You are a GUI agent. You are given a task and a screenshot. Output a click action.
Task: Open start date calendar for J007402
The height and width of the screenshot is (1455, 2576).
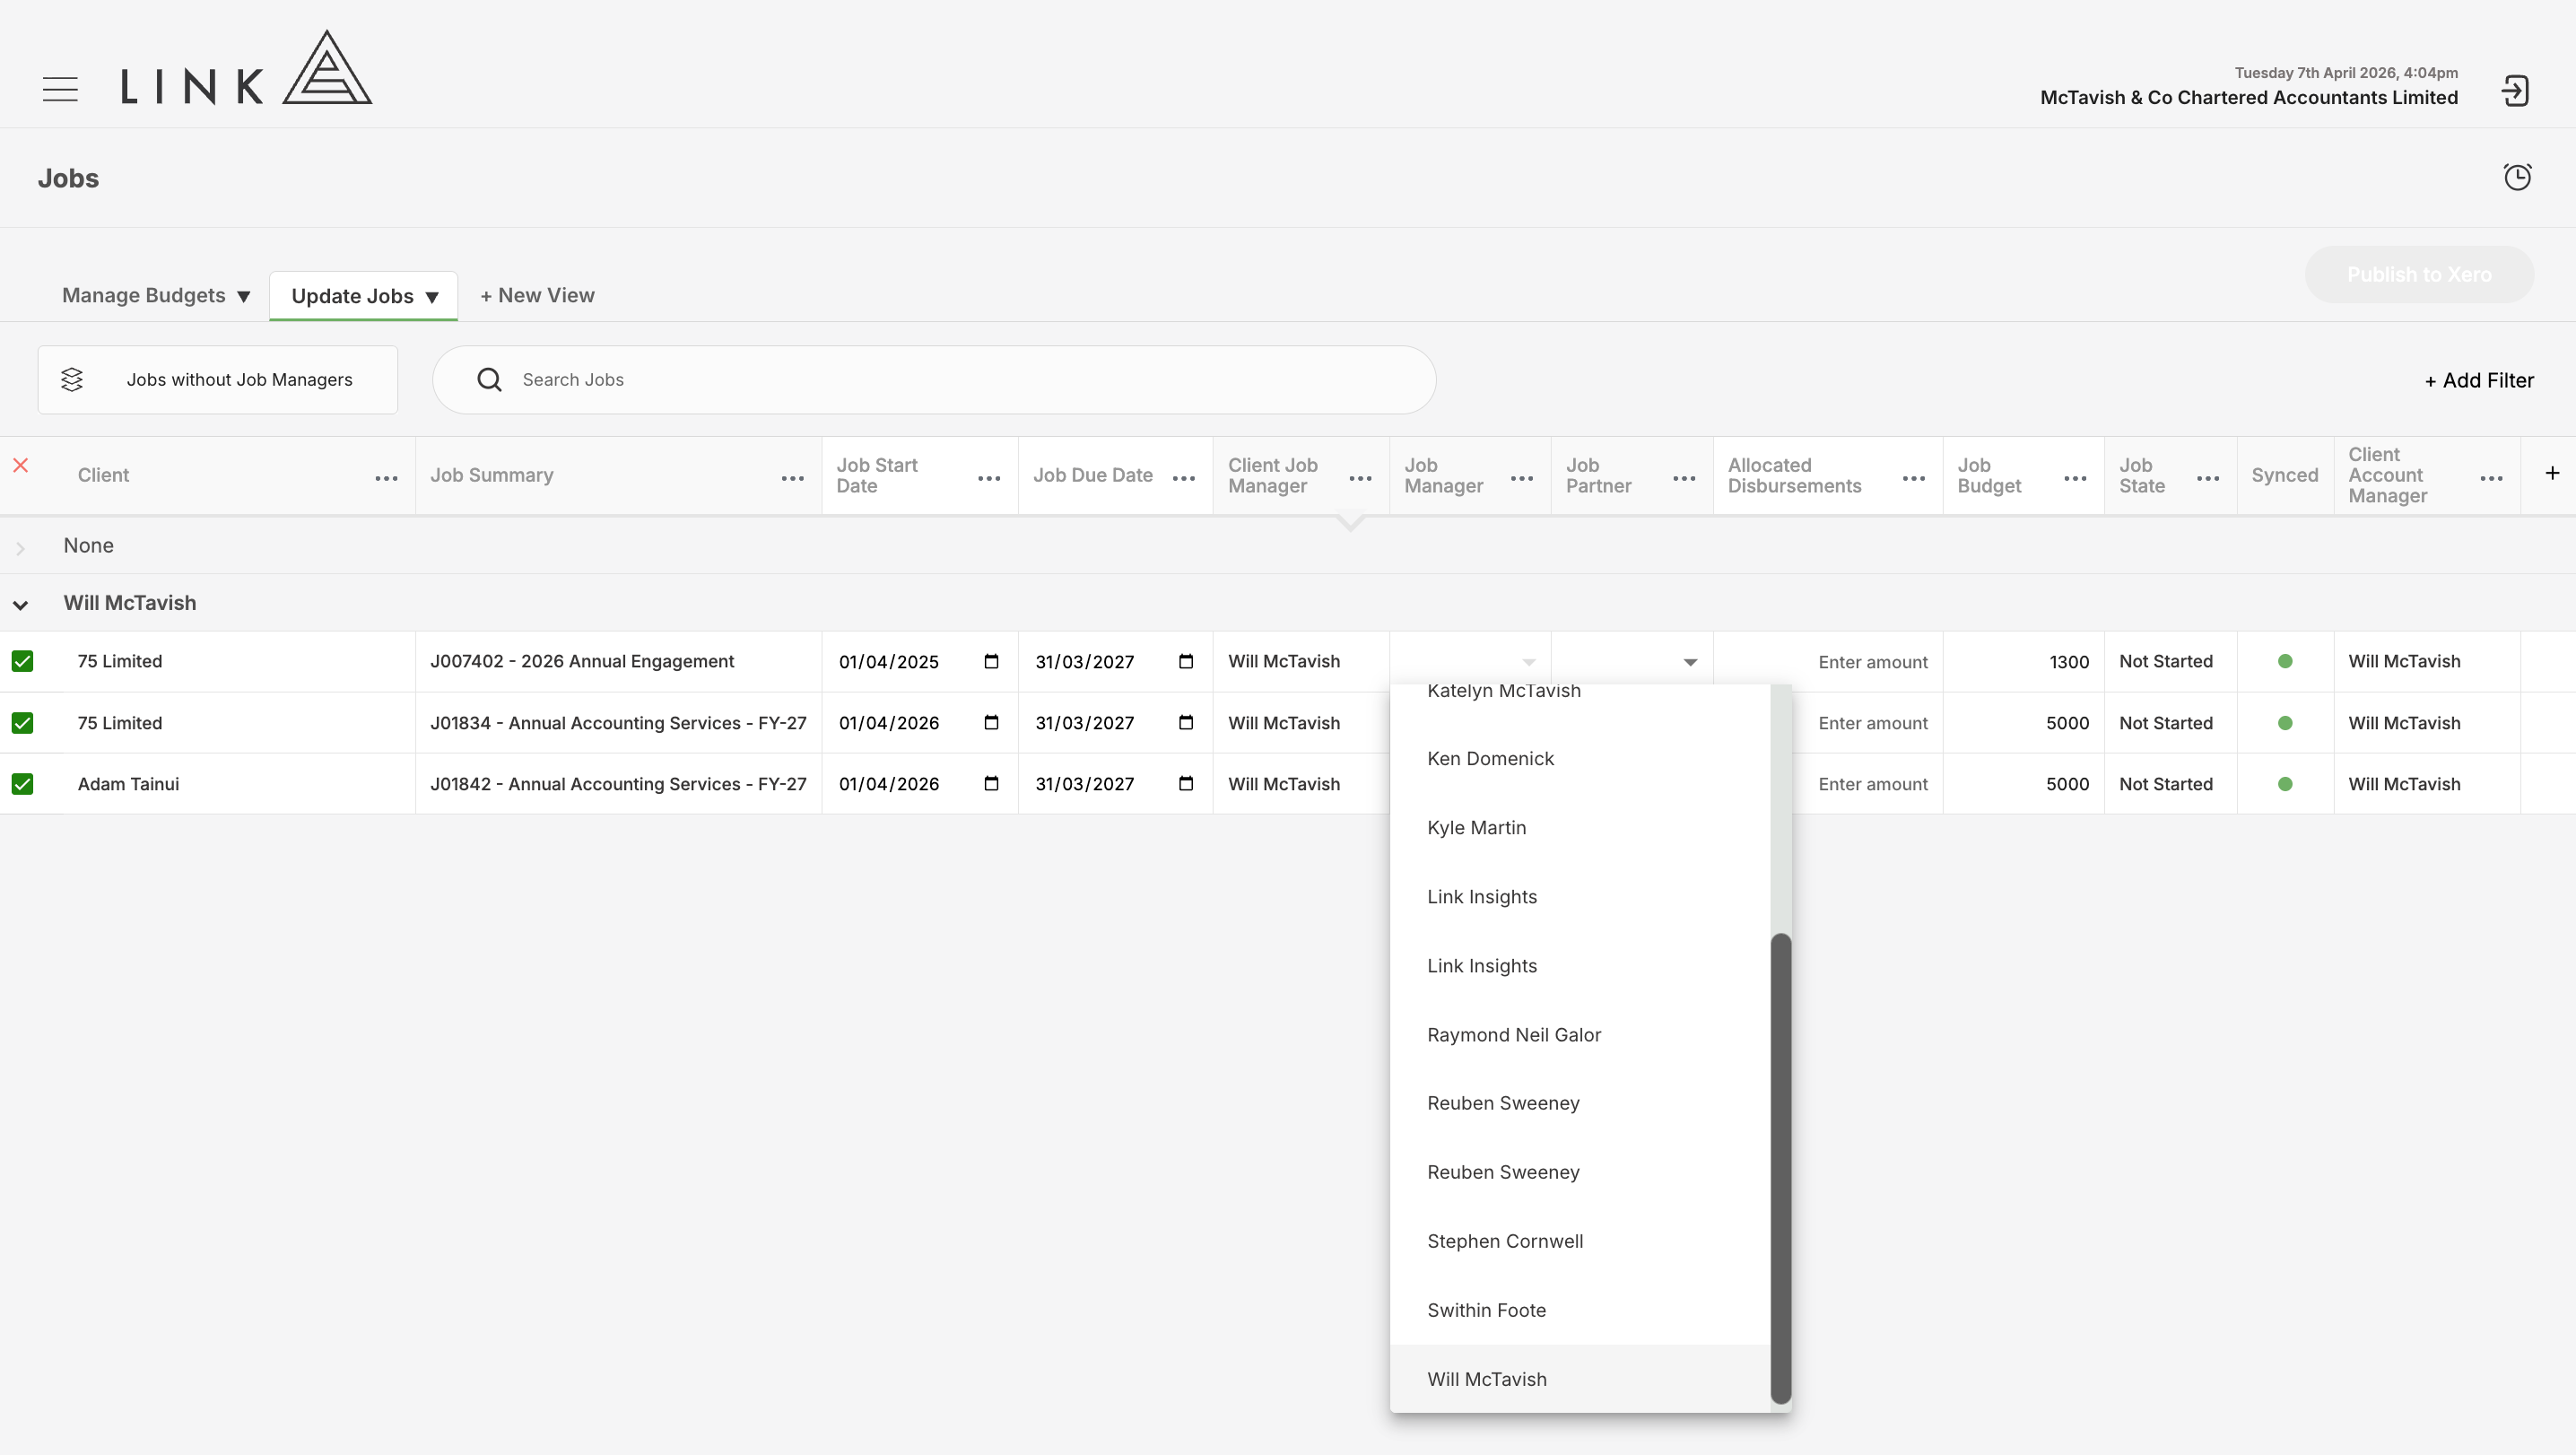pyautogui.click(x=991, y=661)
